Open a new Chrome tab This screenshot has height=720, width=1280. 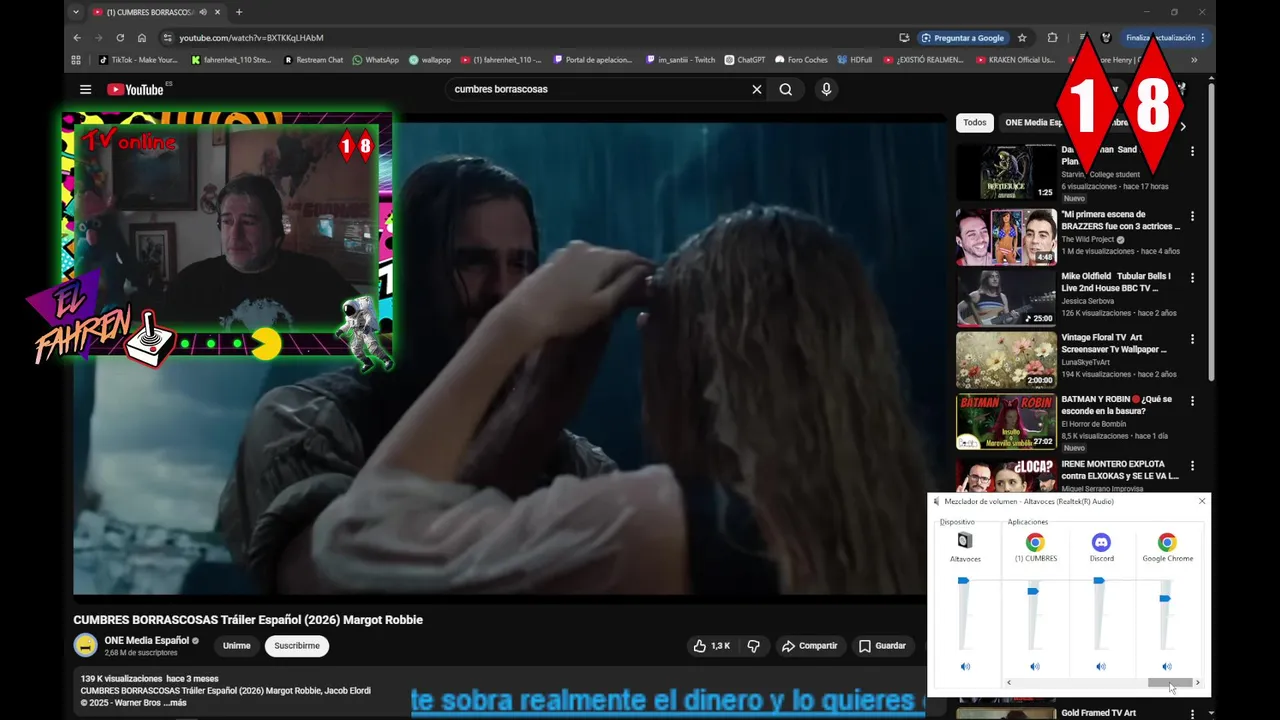[239, 12]
